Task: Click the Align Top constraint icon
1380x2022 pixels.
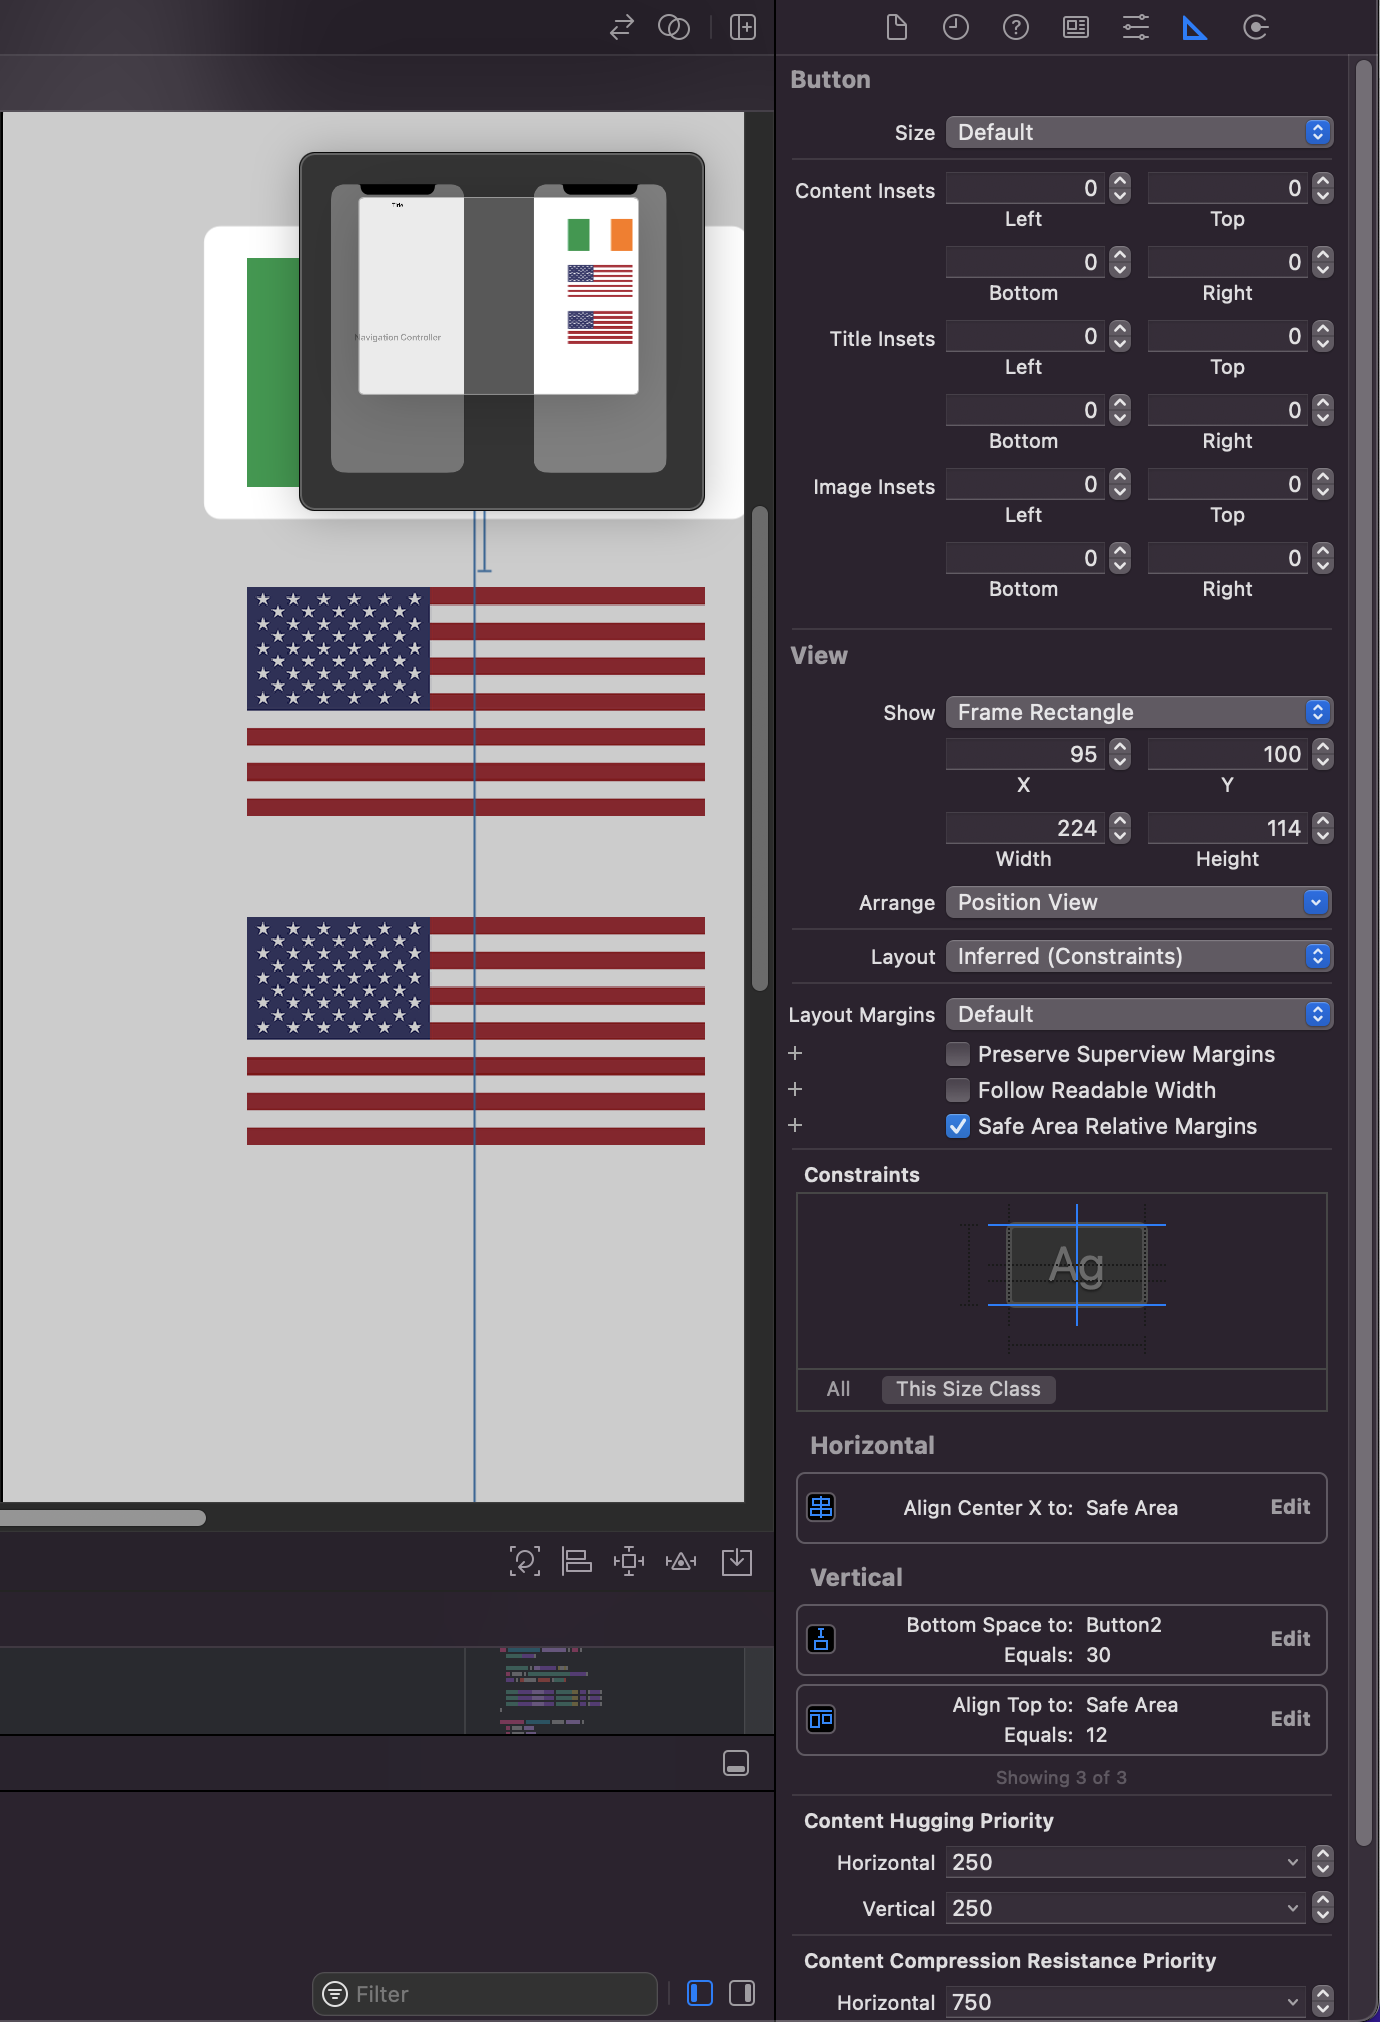Action: (x=821, y=1719)
